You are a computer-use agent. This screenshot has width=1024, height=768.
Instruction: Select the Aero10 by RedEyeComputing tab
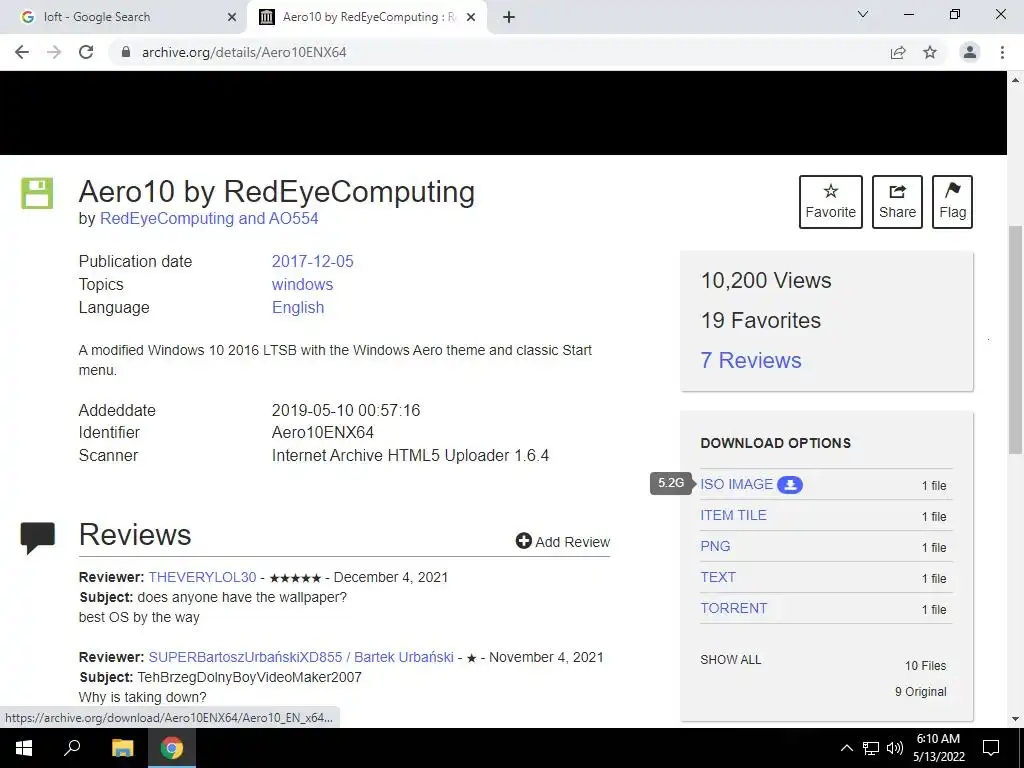(366, 17)
